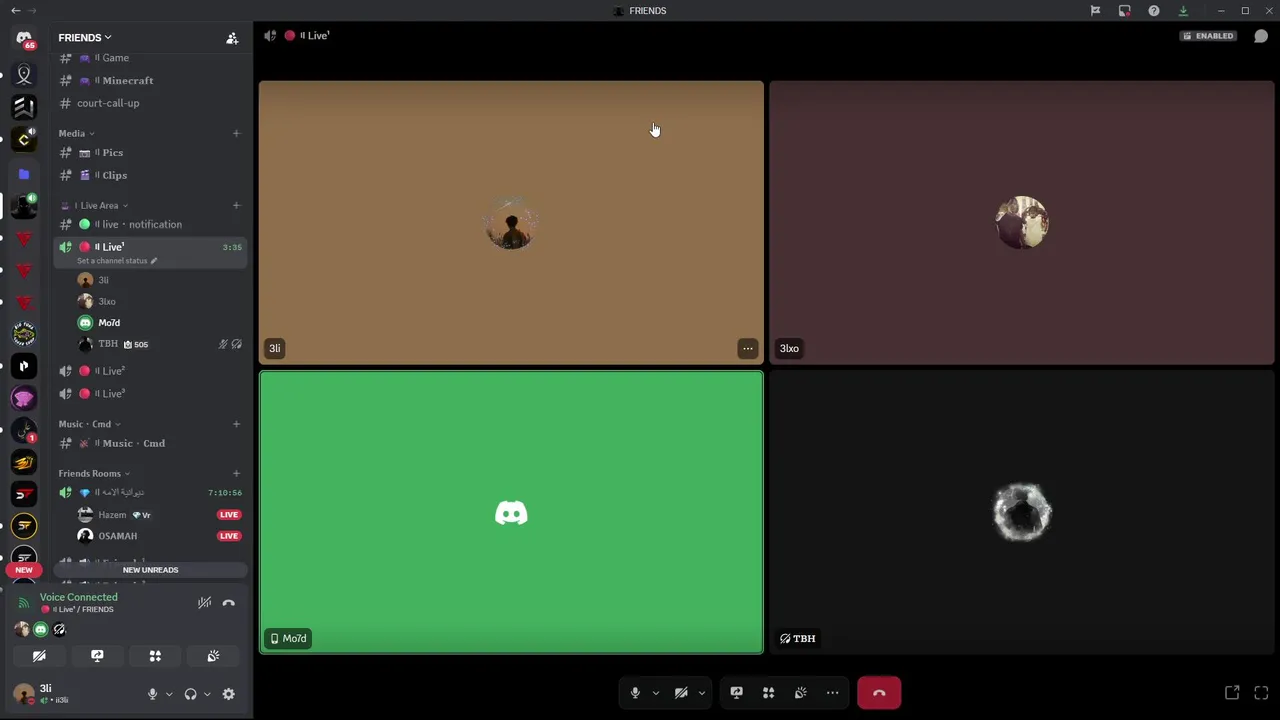Open quests flag icon in title bar
This screenshot has height=720, width=1280.
[x=1095, y=11]
